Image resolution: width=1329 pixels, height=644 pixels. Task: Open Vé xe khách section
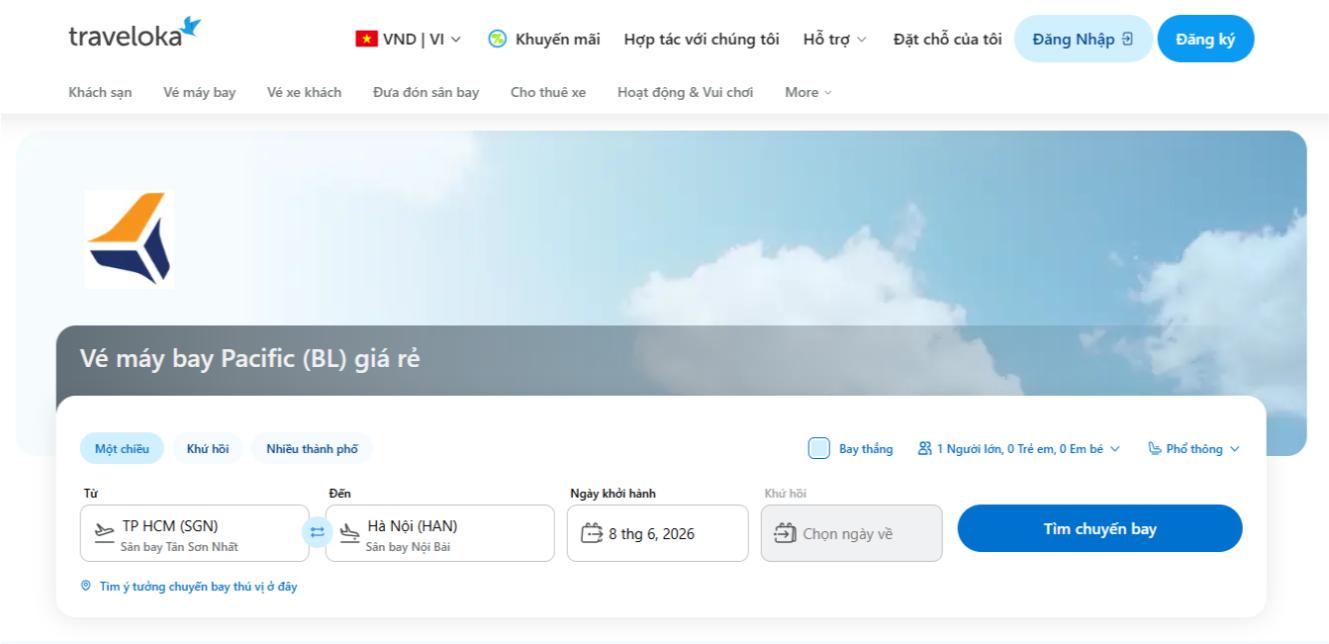point(304,93)
